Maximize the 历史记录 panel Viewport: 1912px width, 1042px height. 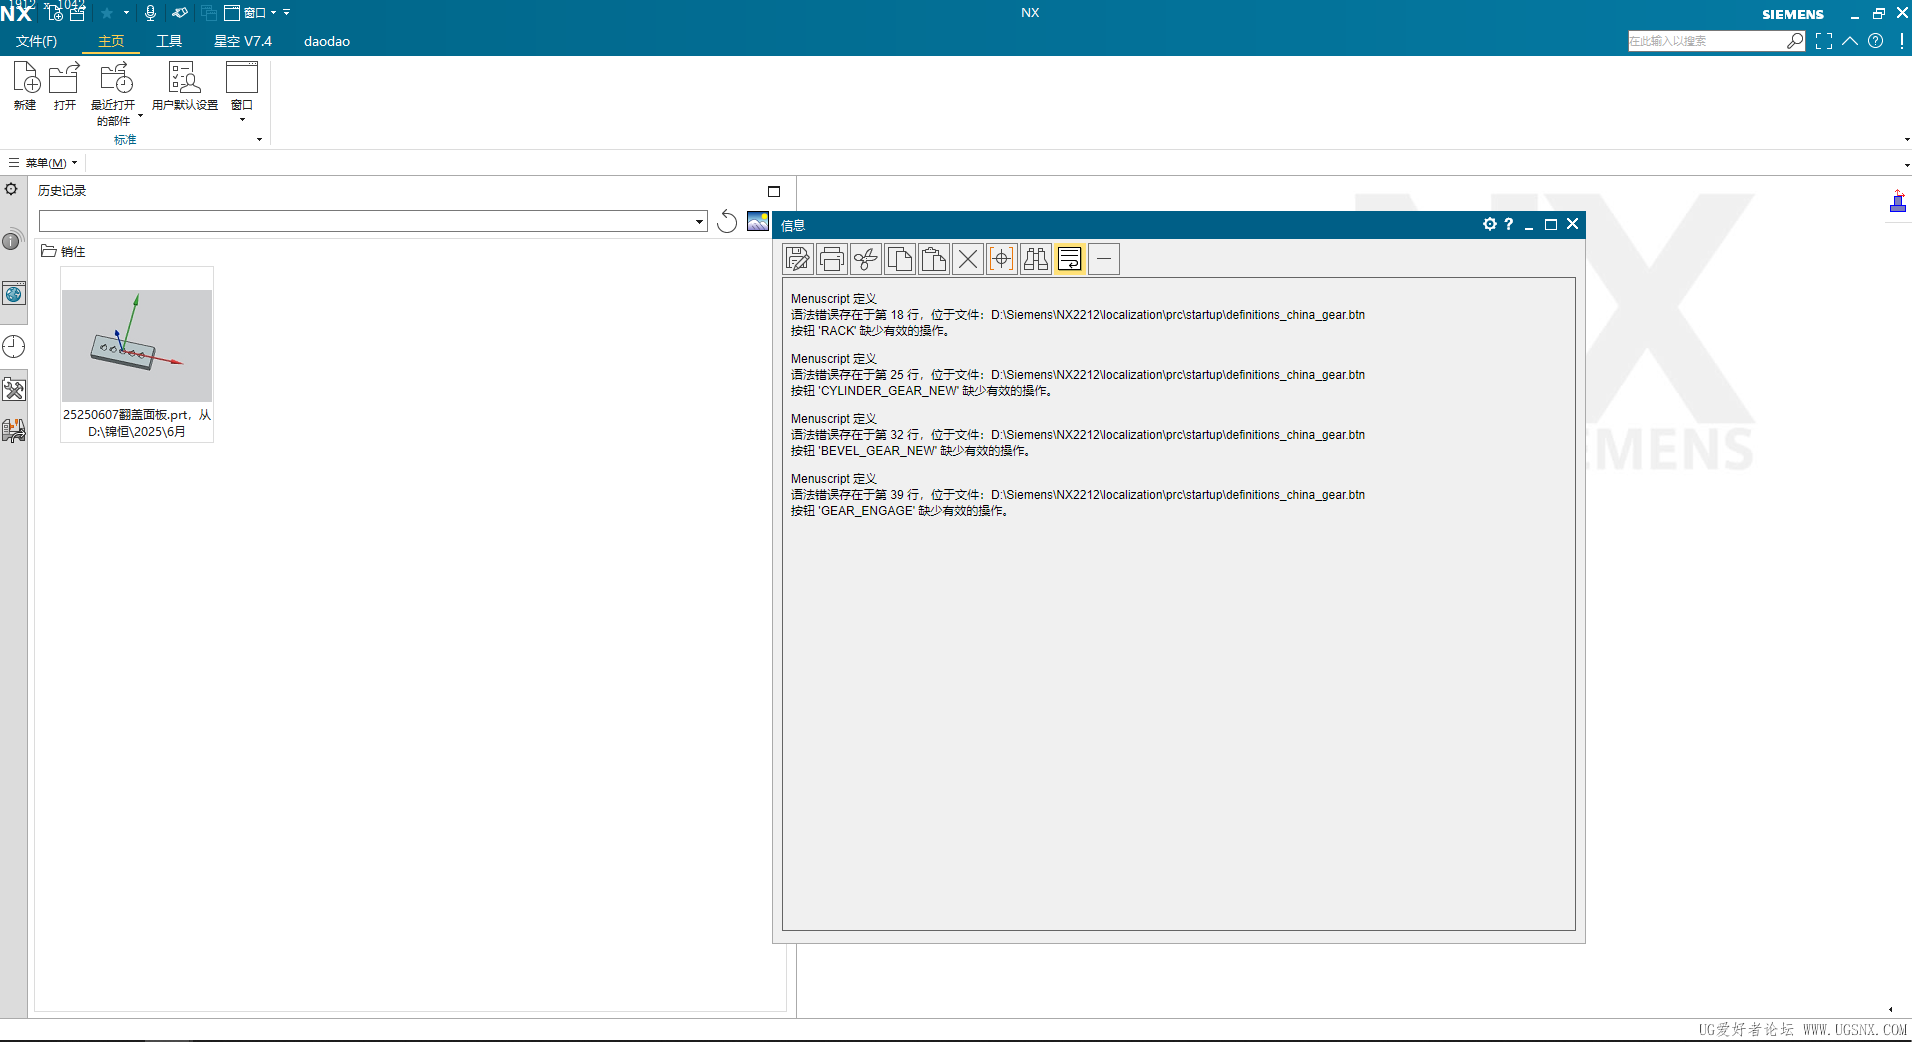click(x=774, y=191)
